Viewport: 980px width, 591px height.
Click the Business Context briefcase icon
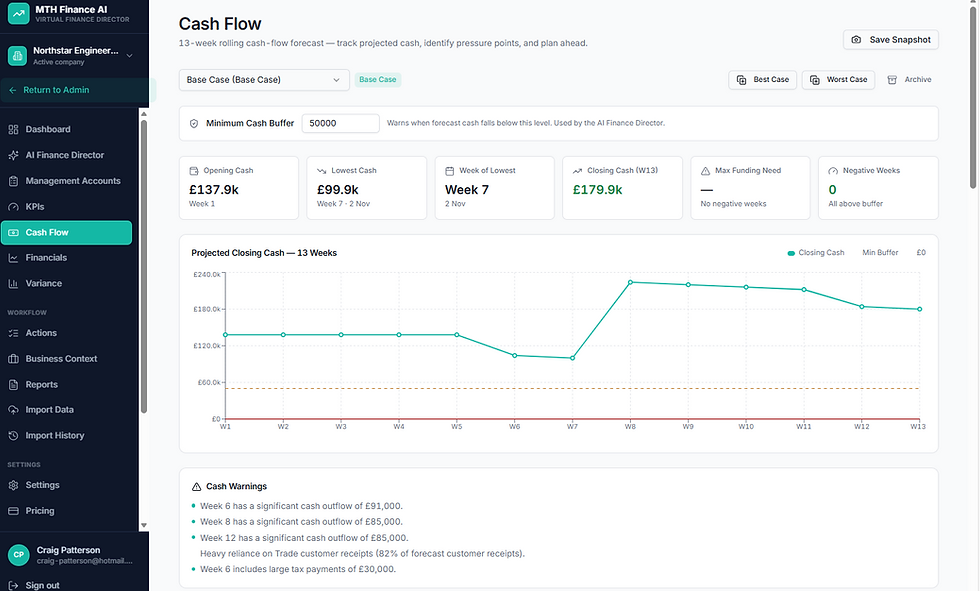[x=13, y=359]
